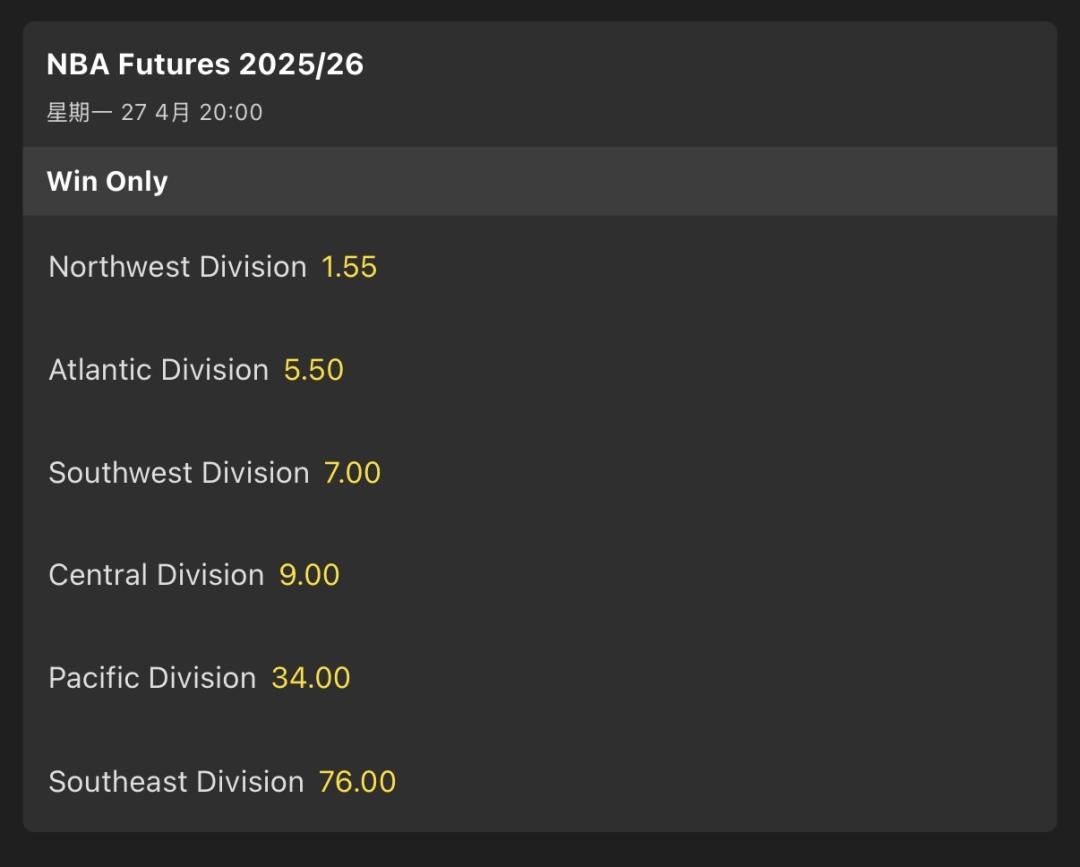Screen dimensions: 1080x867
Task: Click the 4月 month text
Action: coord(172,112)
